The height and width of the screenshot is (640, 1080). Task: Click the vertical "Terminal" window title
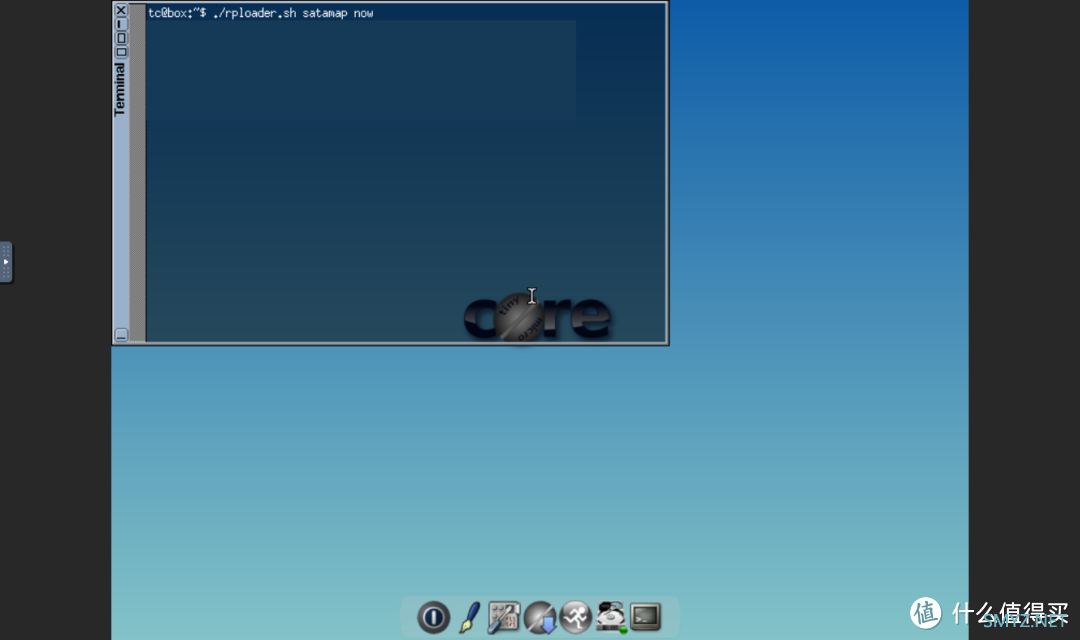click(120, 90)
